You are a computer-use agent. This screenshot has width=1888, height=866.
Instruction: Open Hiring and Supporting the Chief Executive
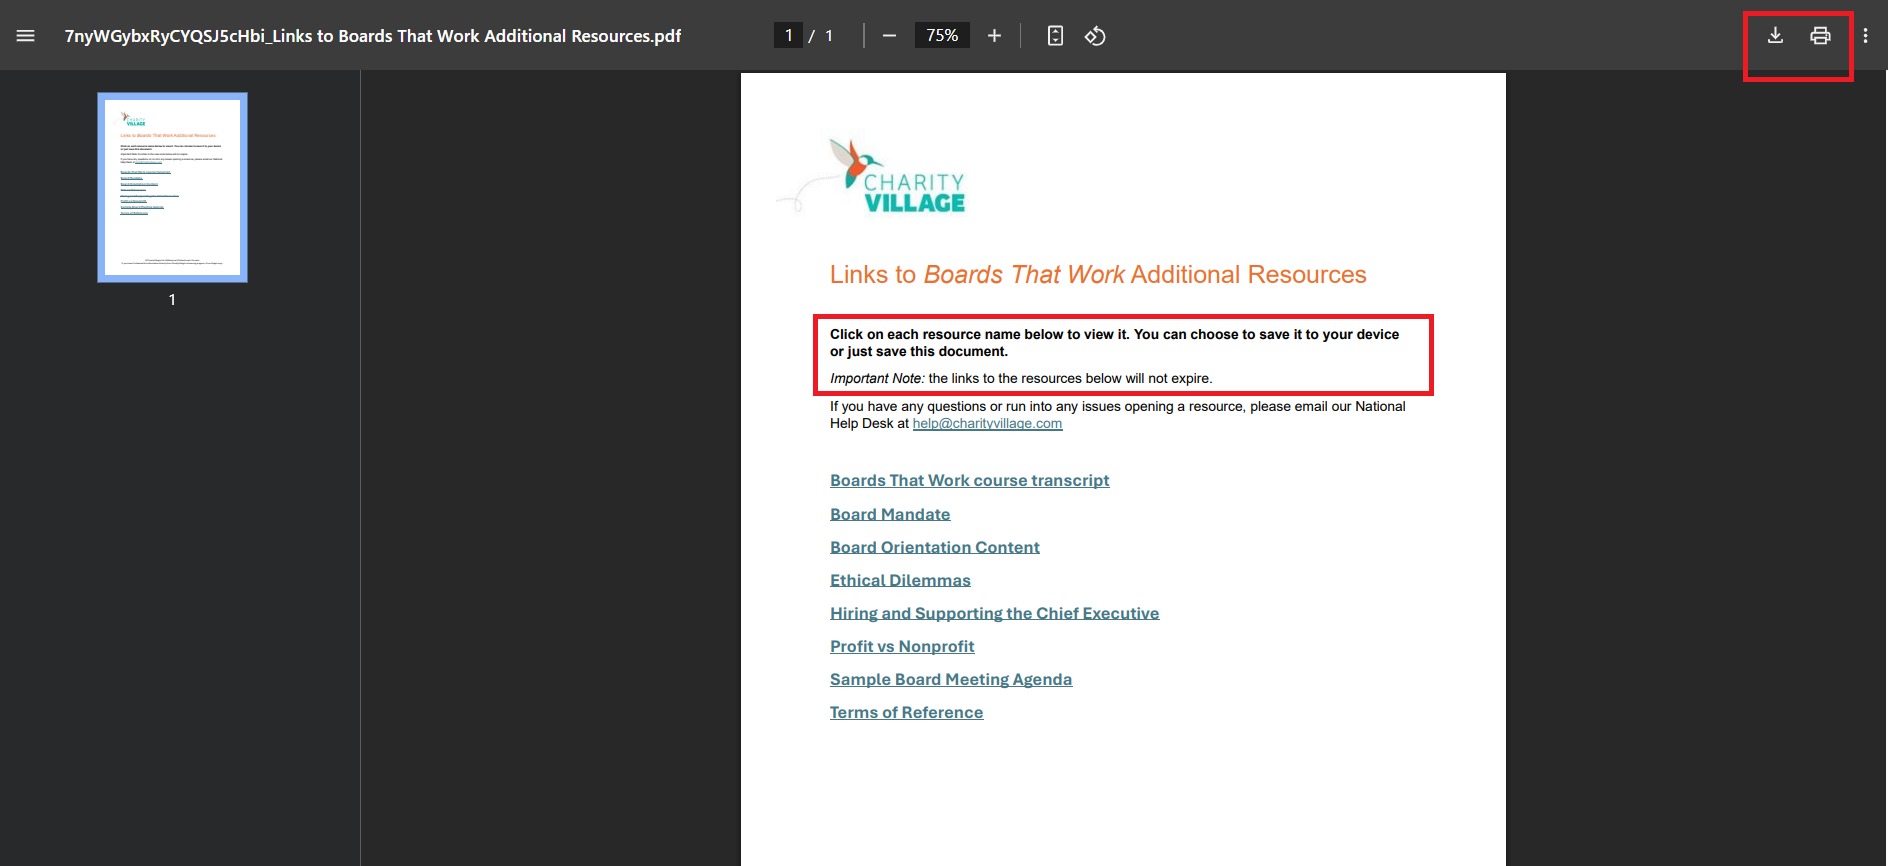click(994, 613)
